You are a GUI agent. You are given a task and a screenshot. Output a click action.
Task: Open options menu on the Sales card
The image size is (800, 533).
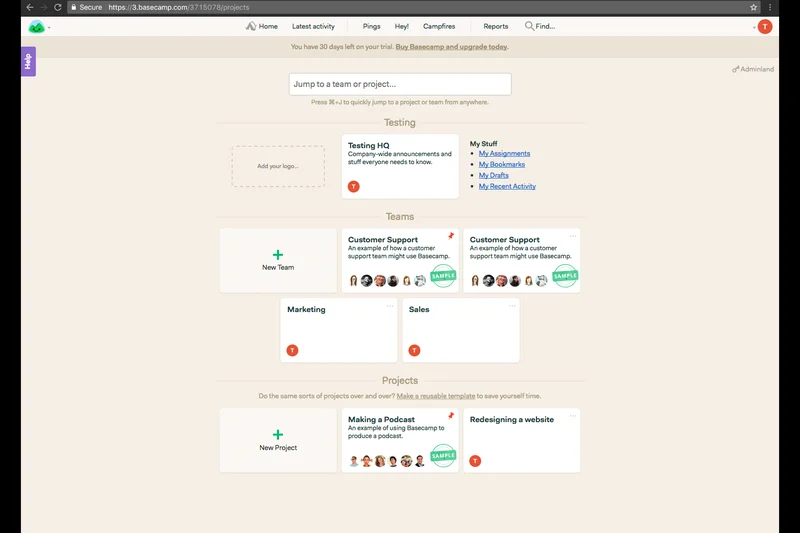(x=512, y=306)
